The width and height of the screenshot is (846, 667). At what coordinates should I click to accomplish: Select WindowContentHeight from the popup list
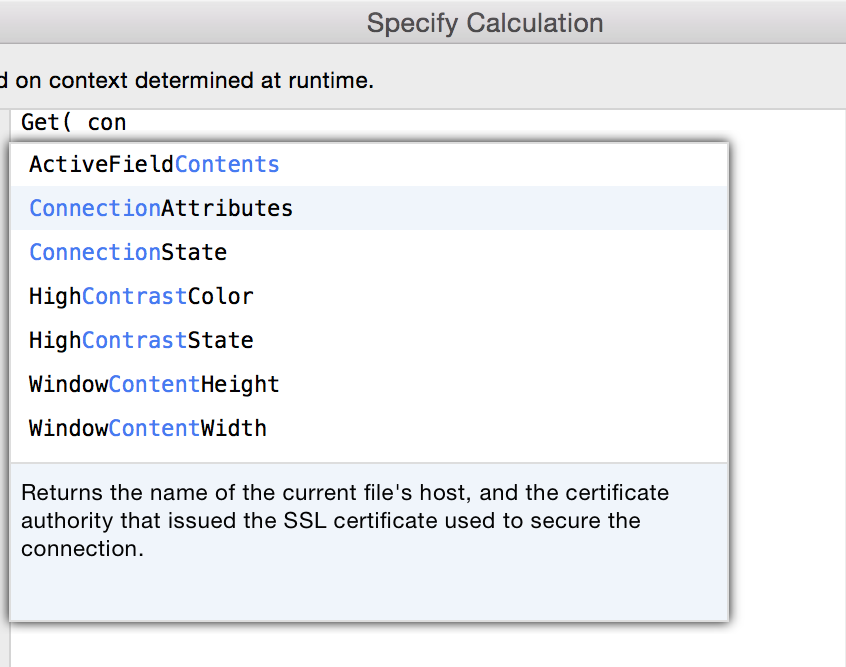pyautogui.click(x=153, y=384)
